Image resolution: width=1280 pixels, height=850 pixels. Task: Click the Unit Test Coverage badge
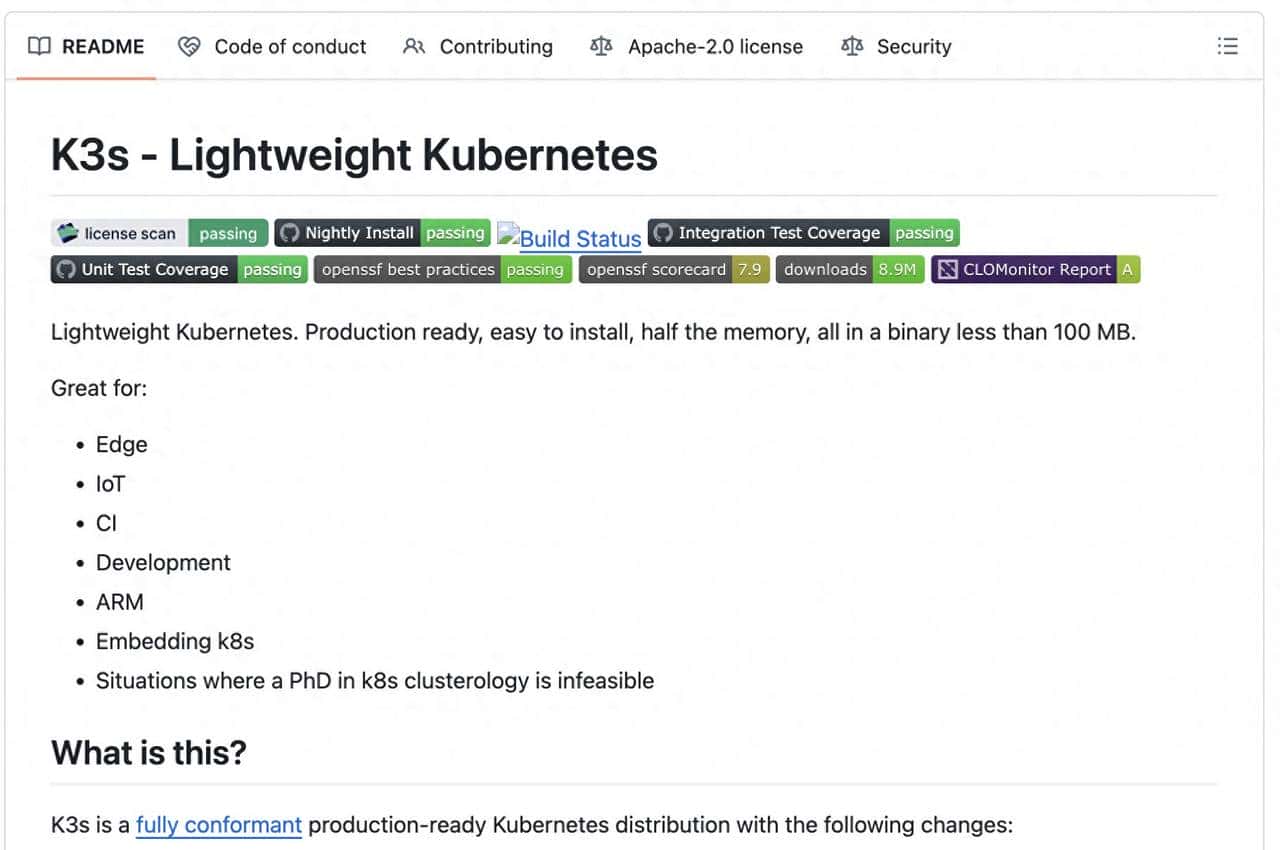point(179,269)
